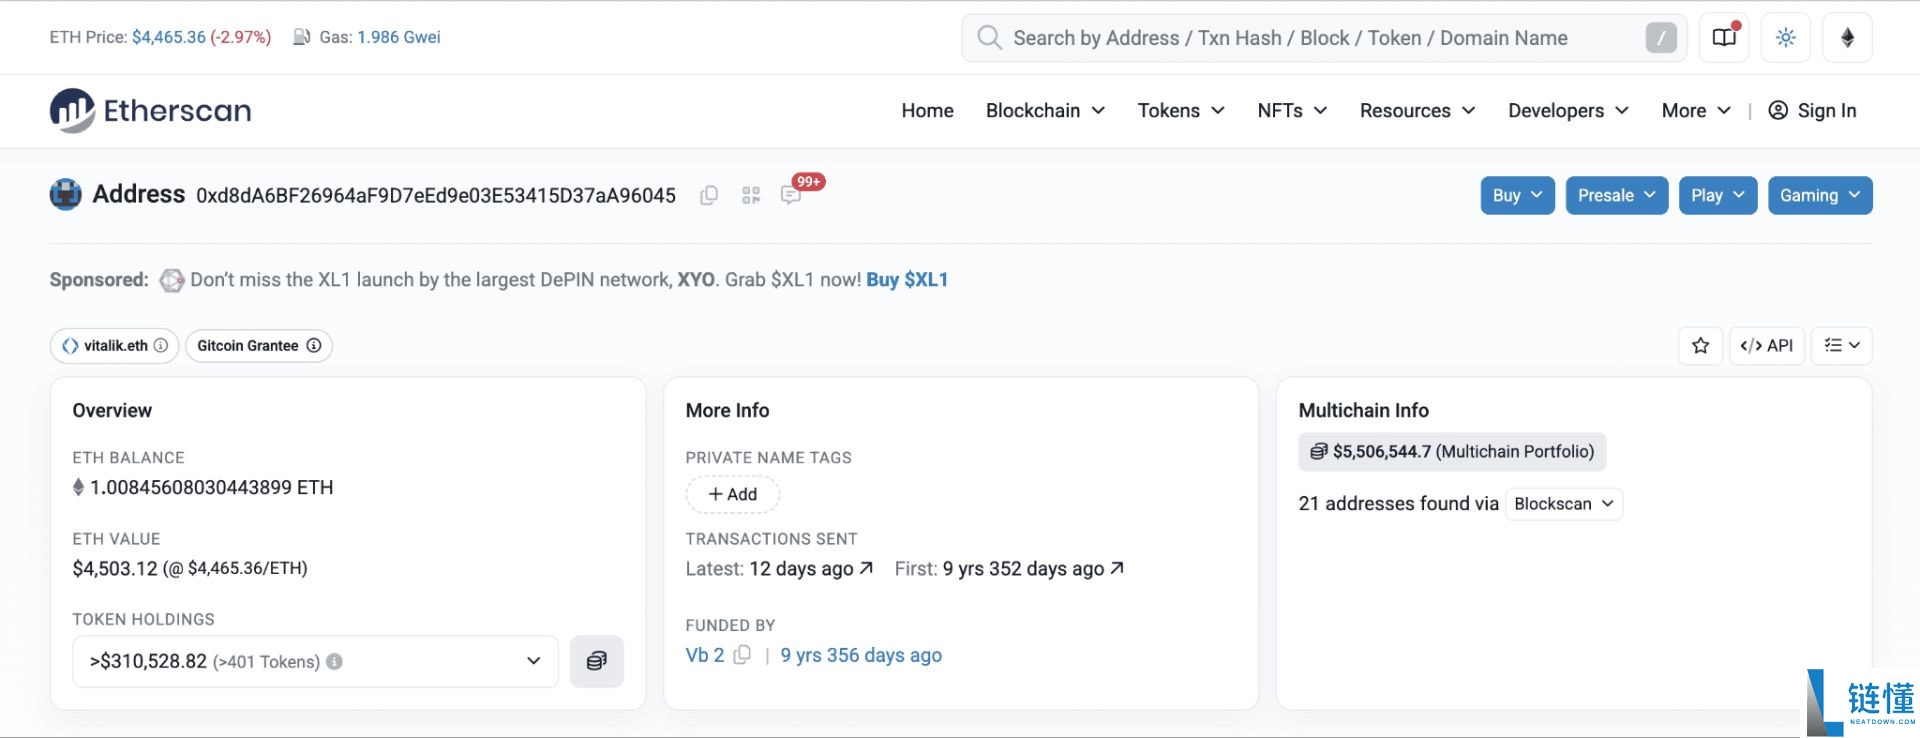Click the Etherscan logo
Screen dimensions: 1920x738
coord(150,110)
